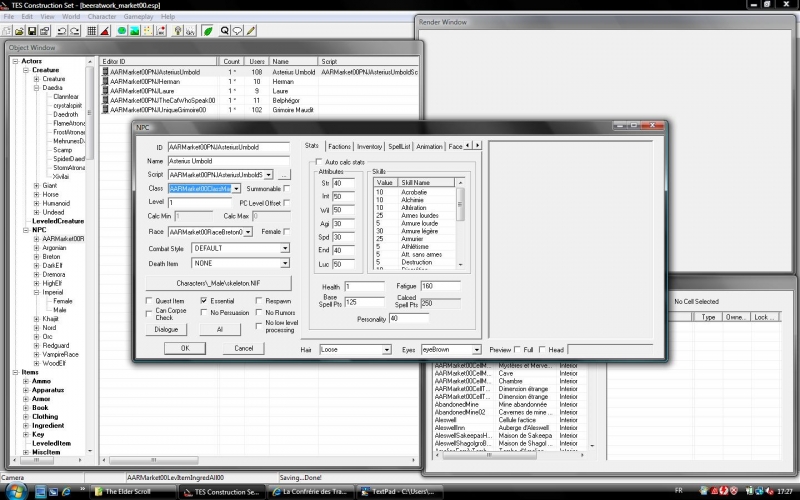Click into the NPC Name field
Viewport: 800px width, 500px height.
229,161
